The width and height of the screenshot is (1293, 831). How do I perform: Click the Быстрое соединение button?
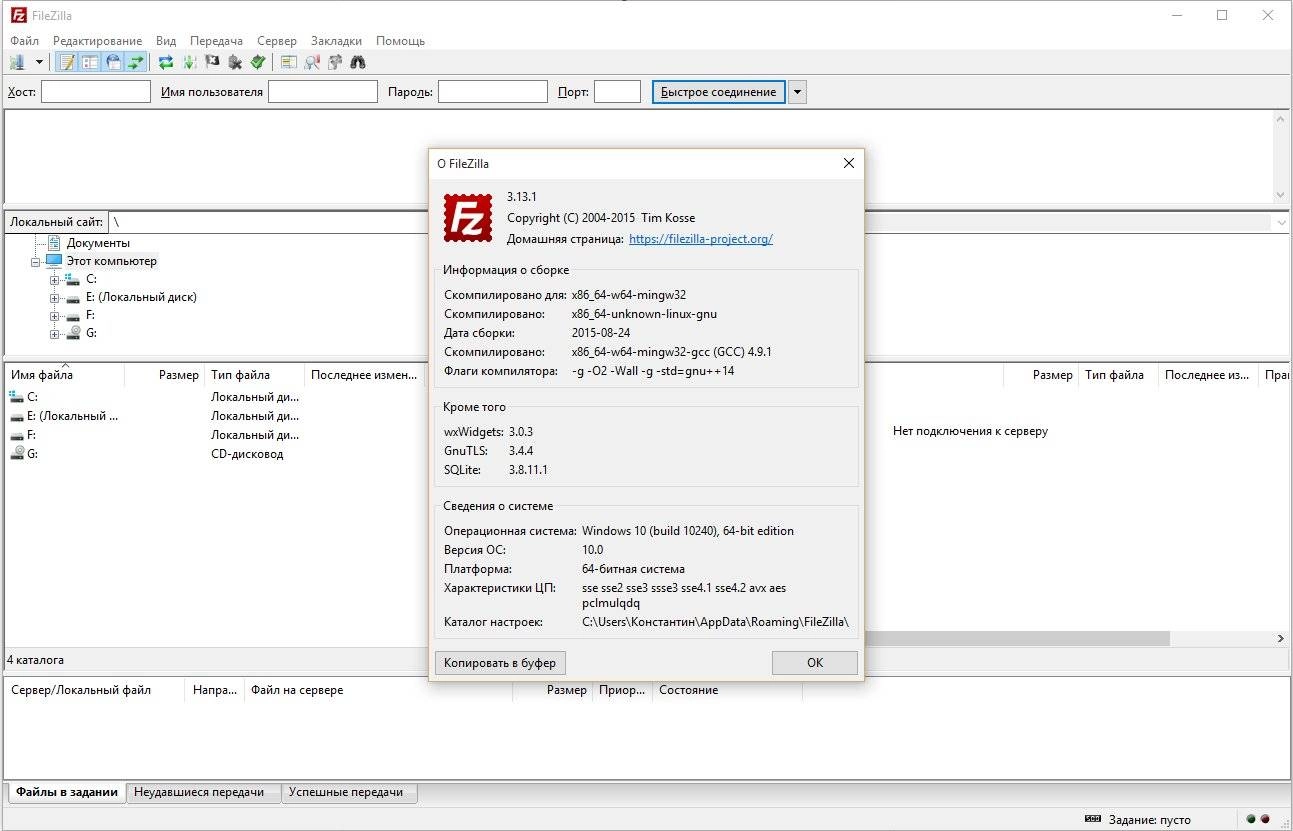(718, 92)
